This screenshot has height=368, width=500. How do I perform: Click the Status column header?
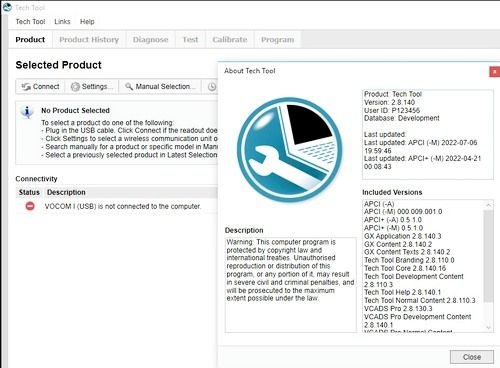tap(29, 192)
